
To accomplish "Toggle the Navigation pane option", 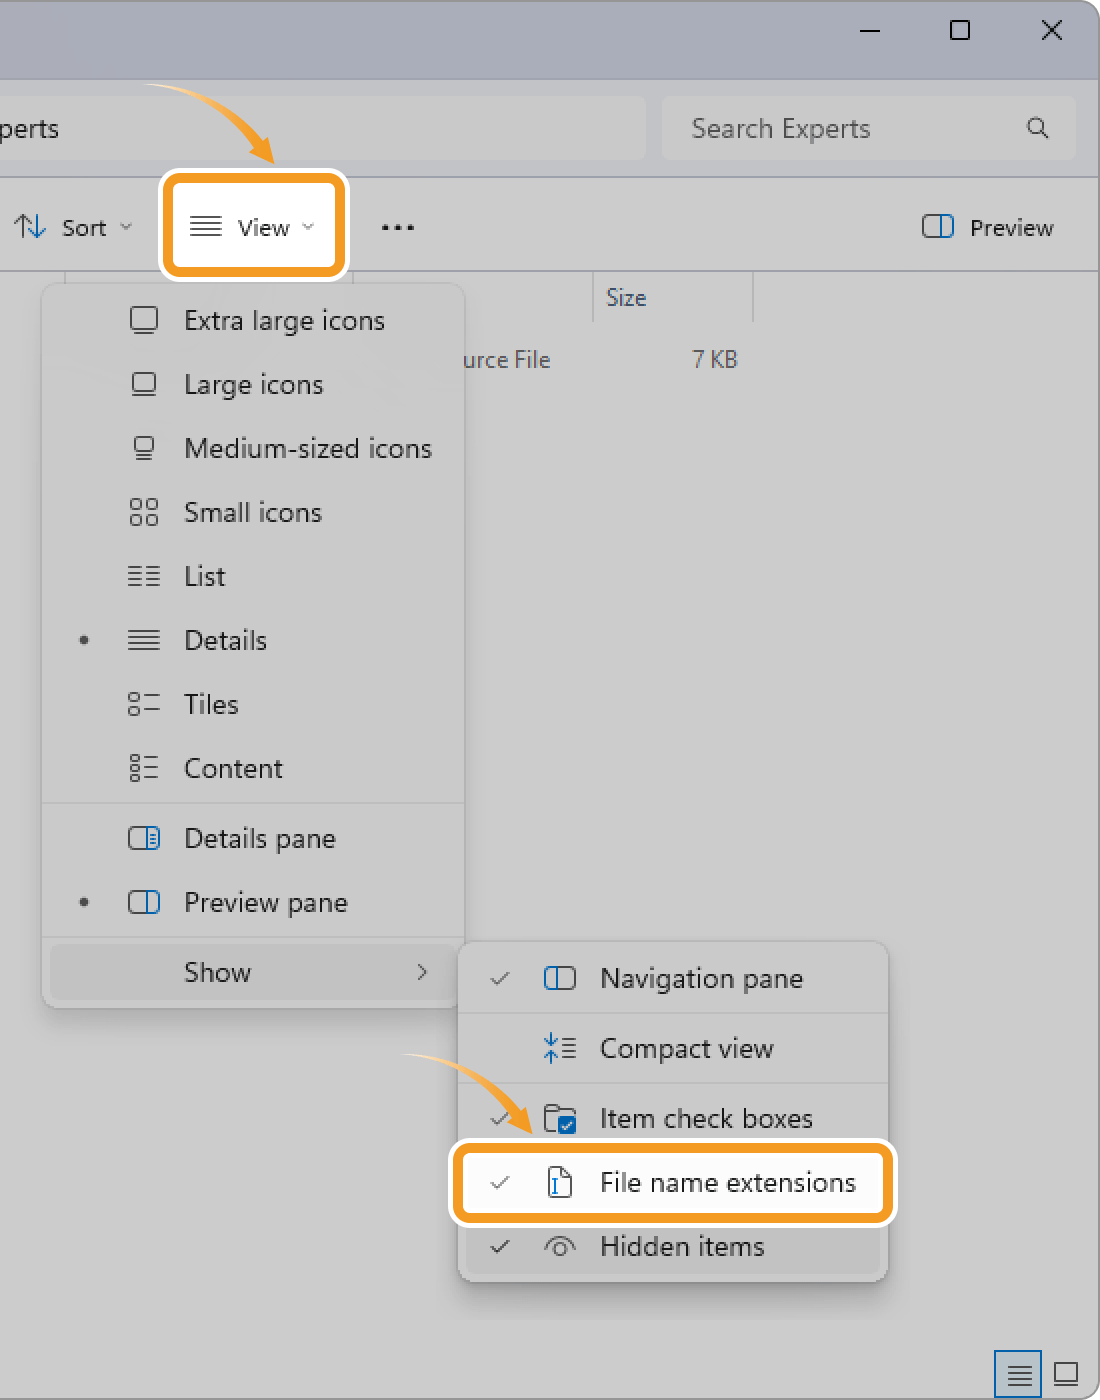I will pyautogui.click(x=700, y=979).
